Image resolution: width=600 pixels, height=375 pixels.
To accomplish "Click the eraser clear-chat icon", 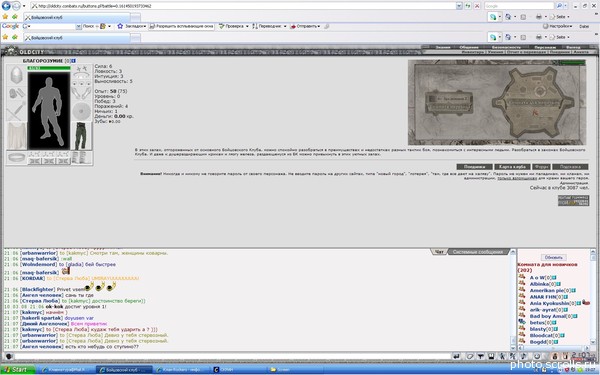I will coord(470,356).
